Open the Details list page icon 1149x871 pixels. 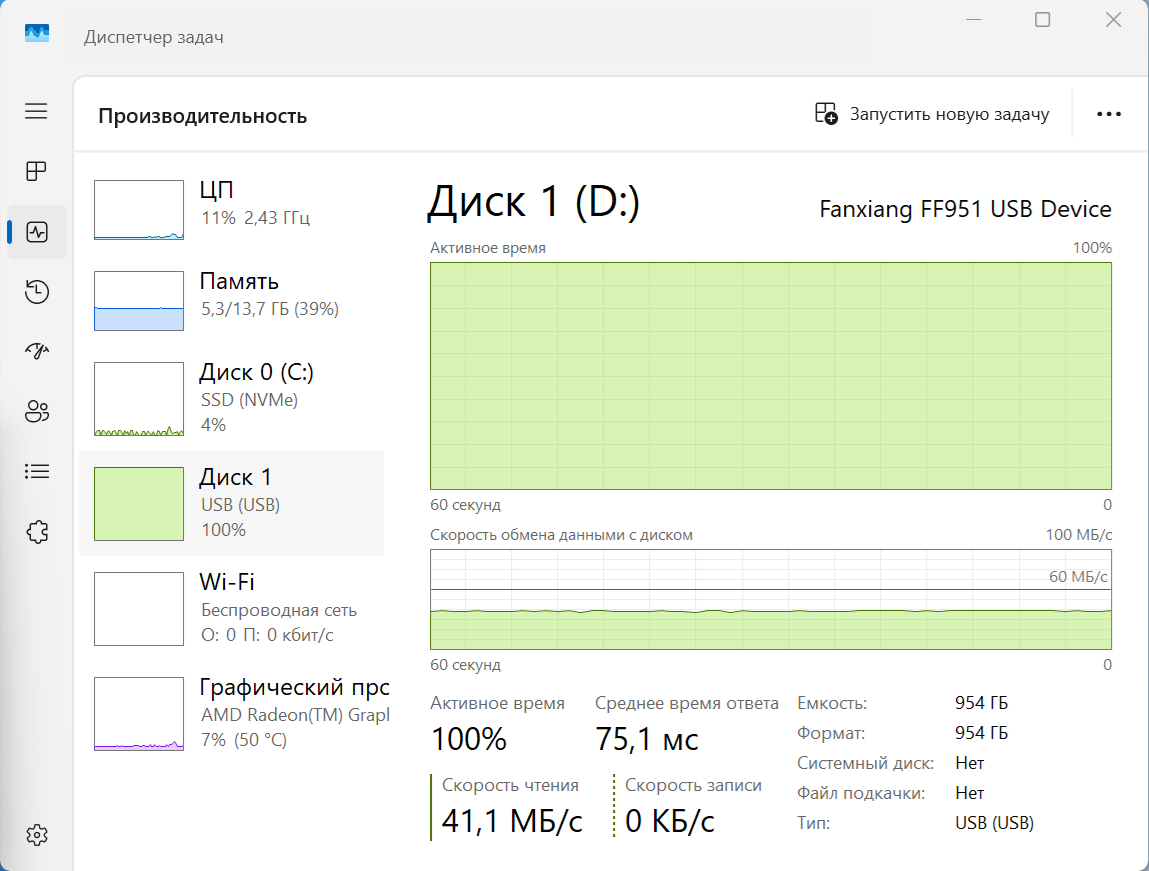pyautogui.click(x=36, y=471)
